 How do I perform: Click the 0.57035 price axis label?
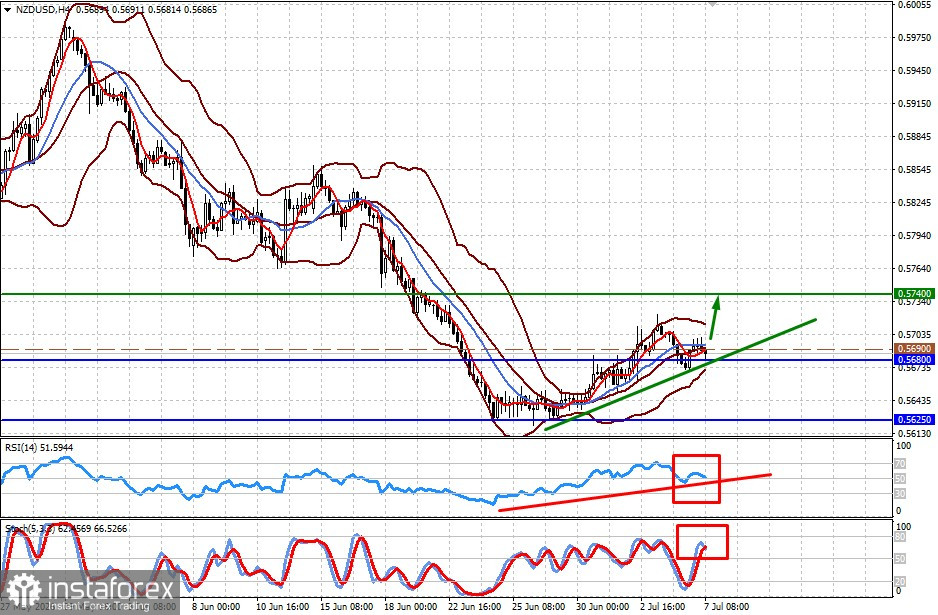pyautogui.click(x=915, y=334)
